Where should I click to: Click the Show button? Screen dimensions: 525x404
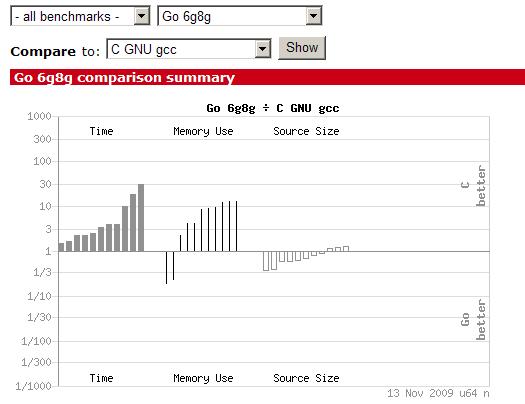pos(302,48)
